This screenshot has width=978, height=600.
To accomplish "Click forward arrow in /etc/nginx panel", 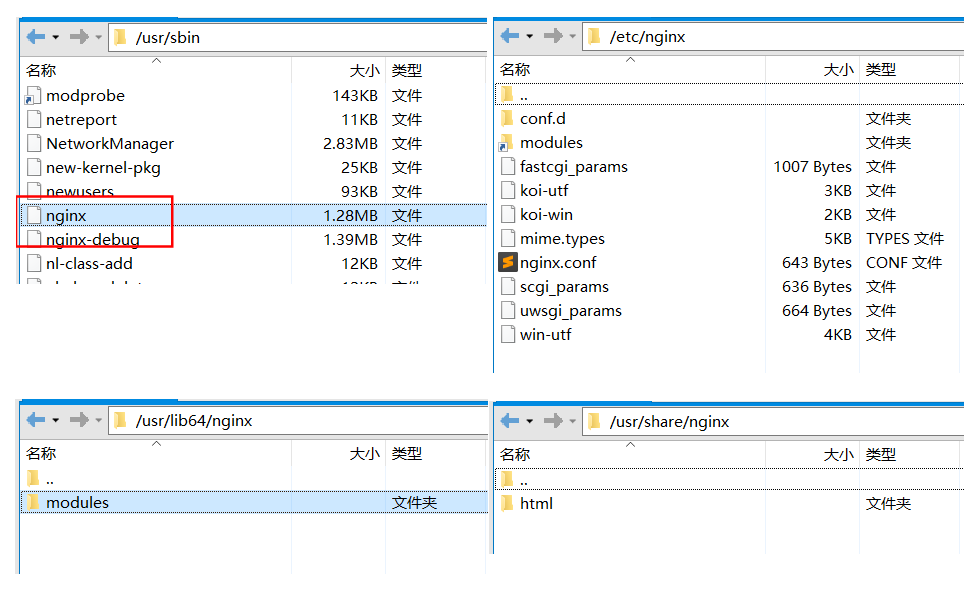I will (x=552, y=36).
